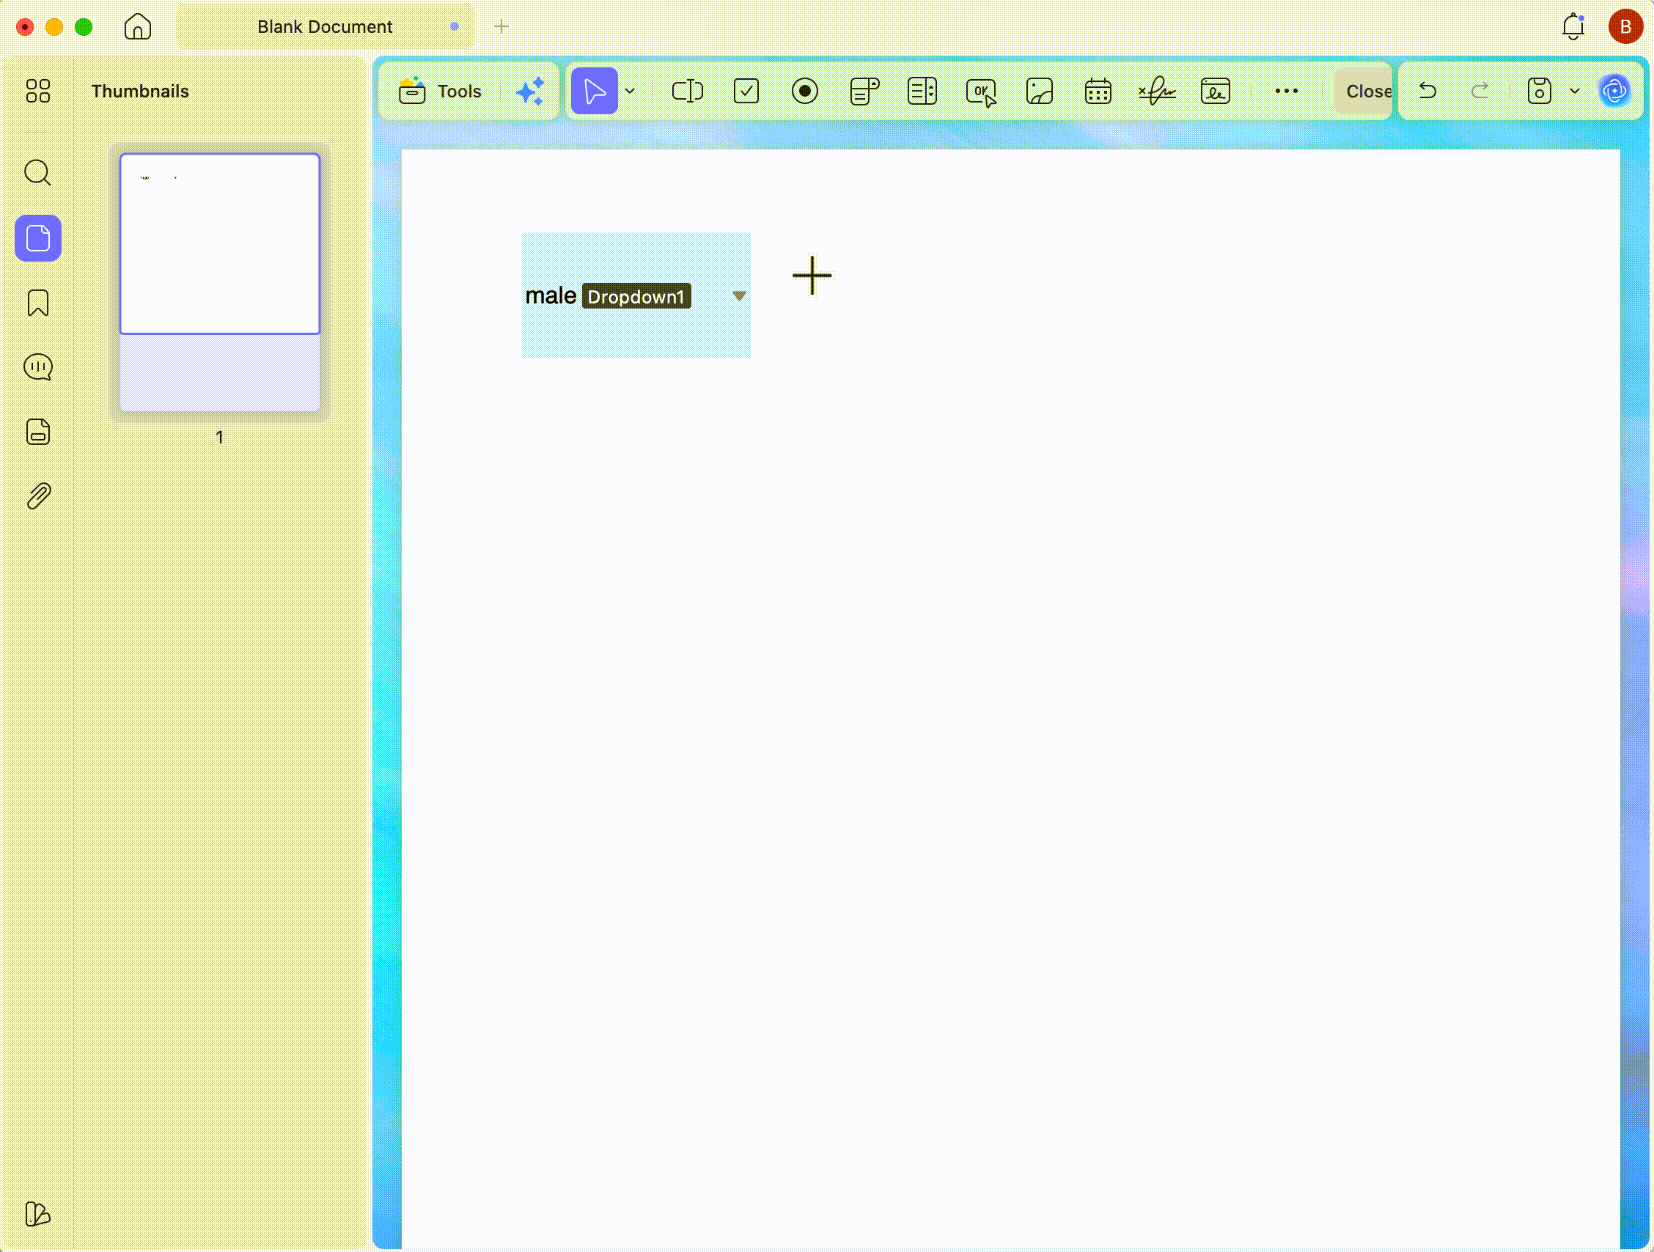Screen dimensions: 1654x1252
Task: Choose the digital signature form tool
Action: click(x=1215, y=91)
